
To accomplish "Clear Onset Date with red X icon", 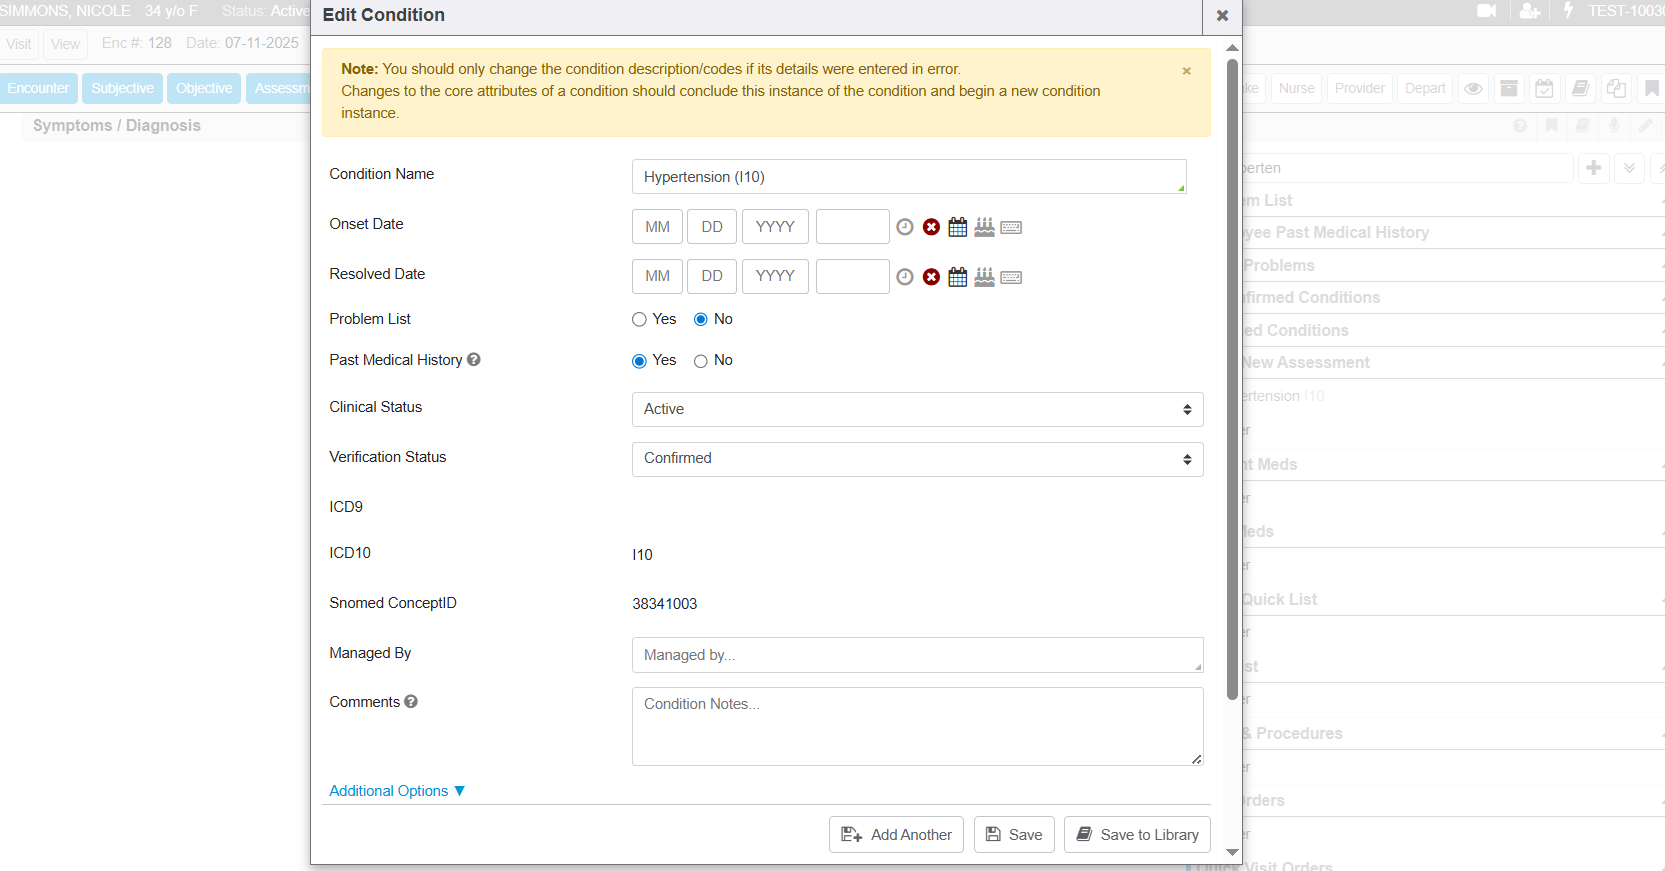I will click(931, 227).
